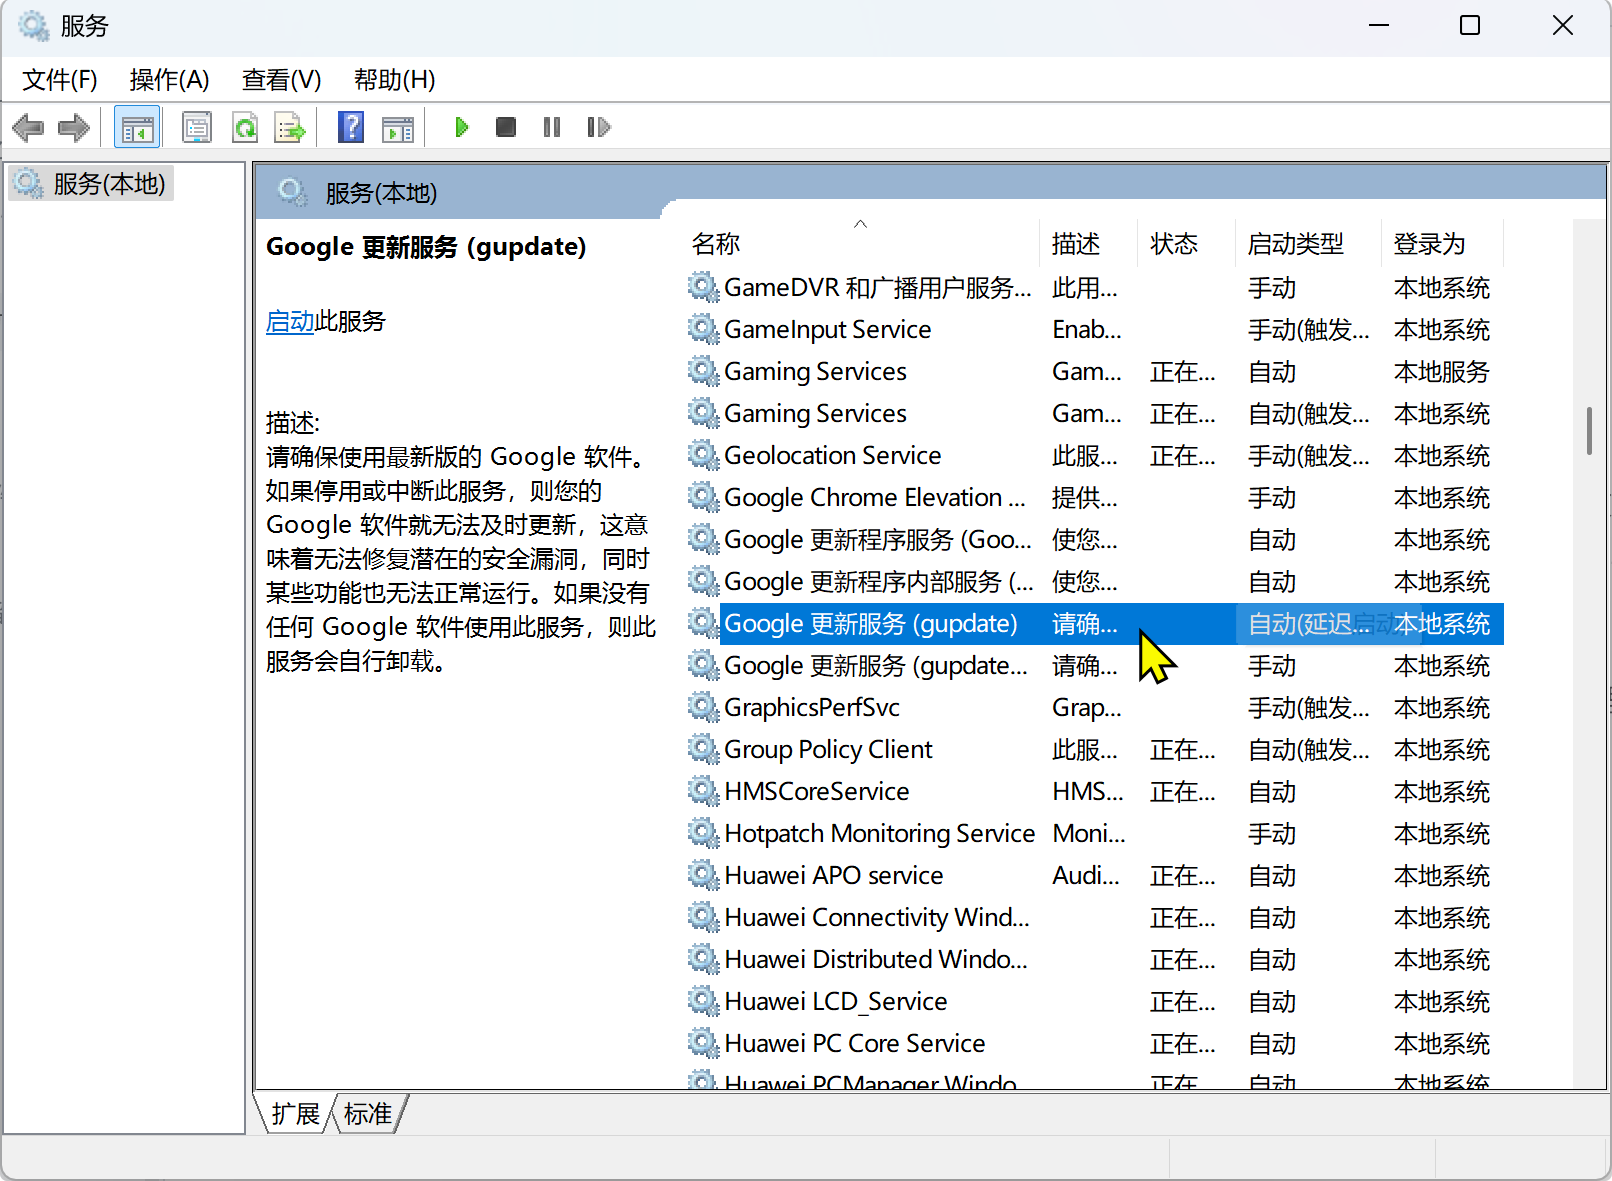Start the service with green play icon

461,128
